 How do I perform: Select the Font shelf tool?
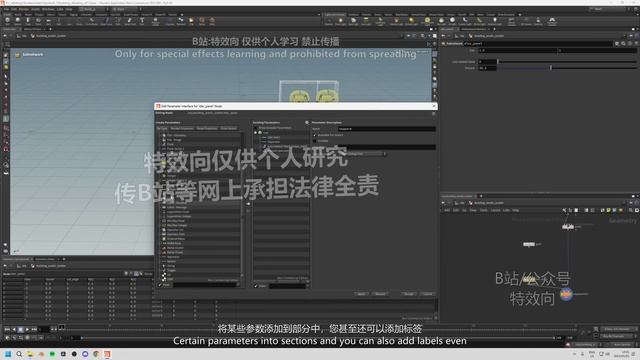coord(142,21)
